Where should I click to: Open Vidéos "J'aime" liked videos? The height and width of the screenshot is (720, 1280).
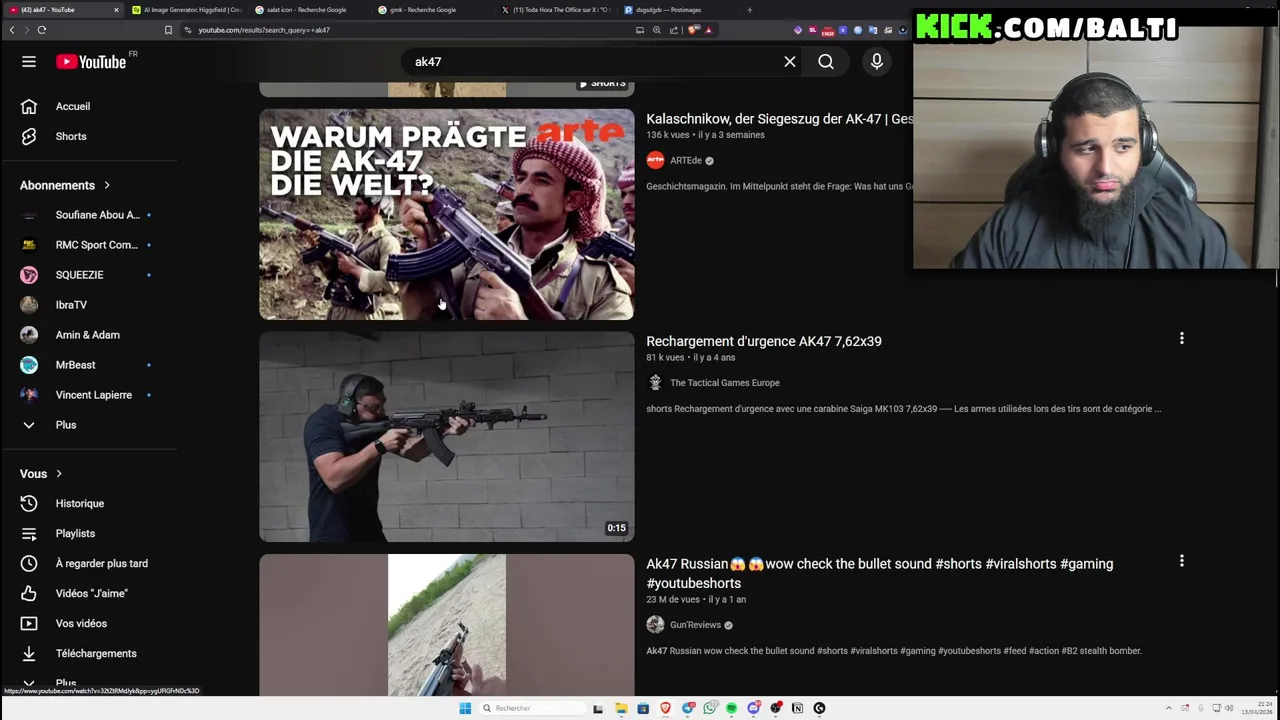[x=89, y=593]
